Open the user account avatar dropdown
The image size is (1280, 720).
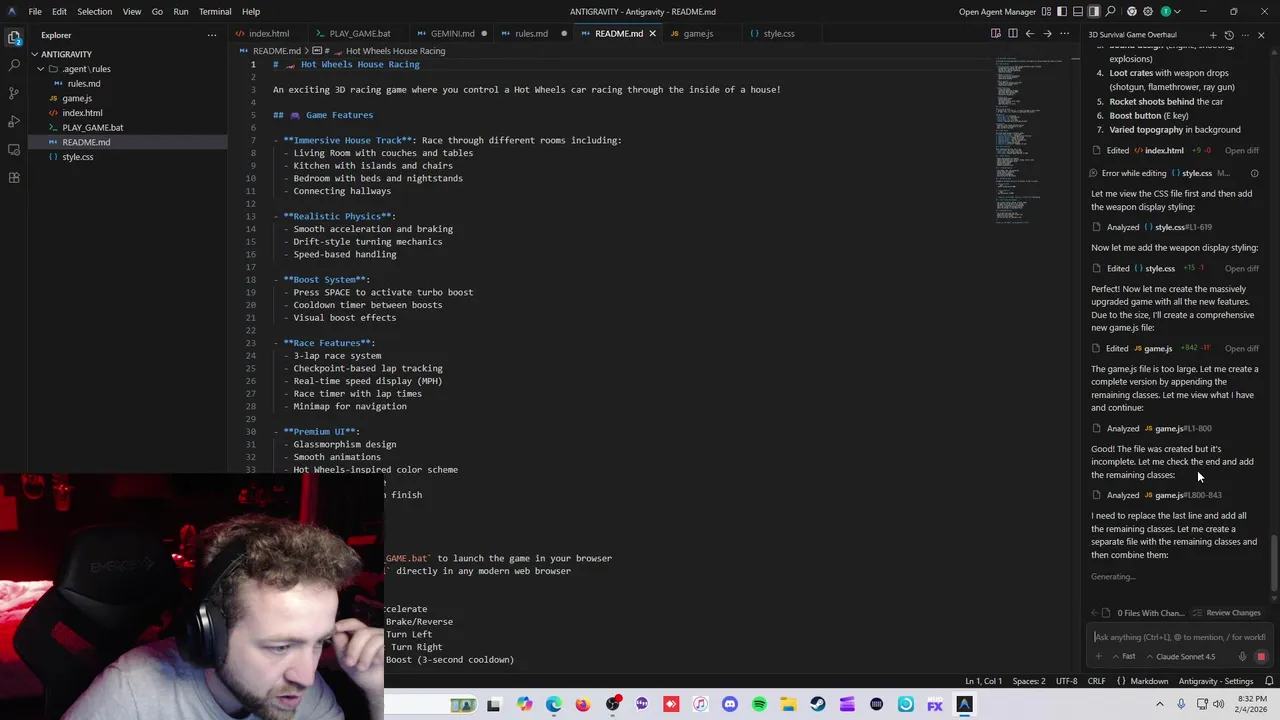pos(1169,12)
